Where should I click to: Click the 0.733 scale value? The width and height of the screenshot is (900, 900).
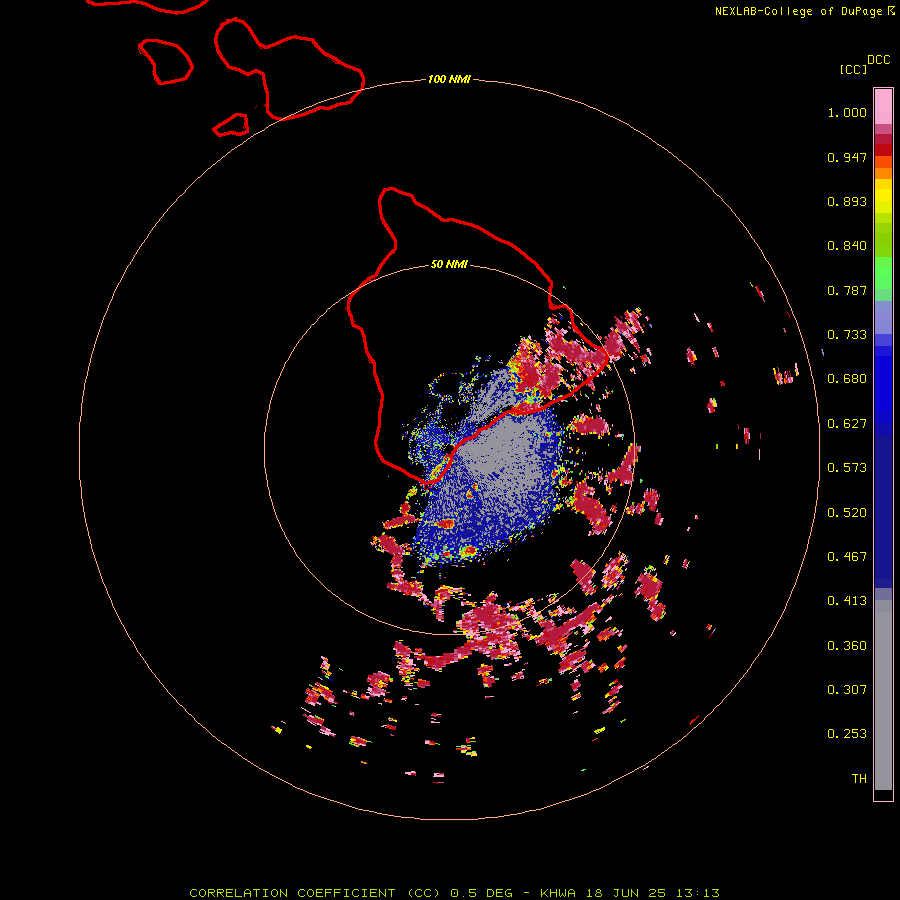coord(847,335)
